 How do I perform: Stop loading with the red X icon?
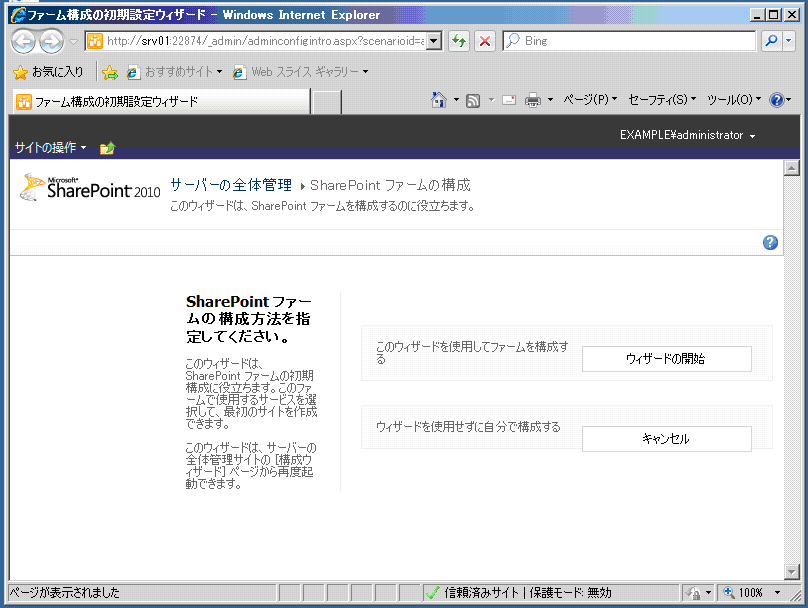pos(485,41)
